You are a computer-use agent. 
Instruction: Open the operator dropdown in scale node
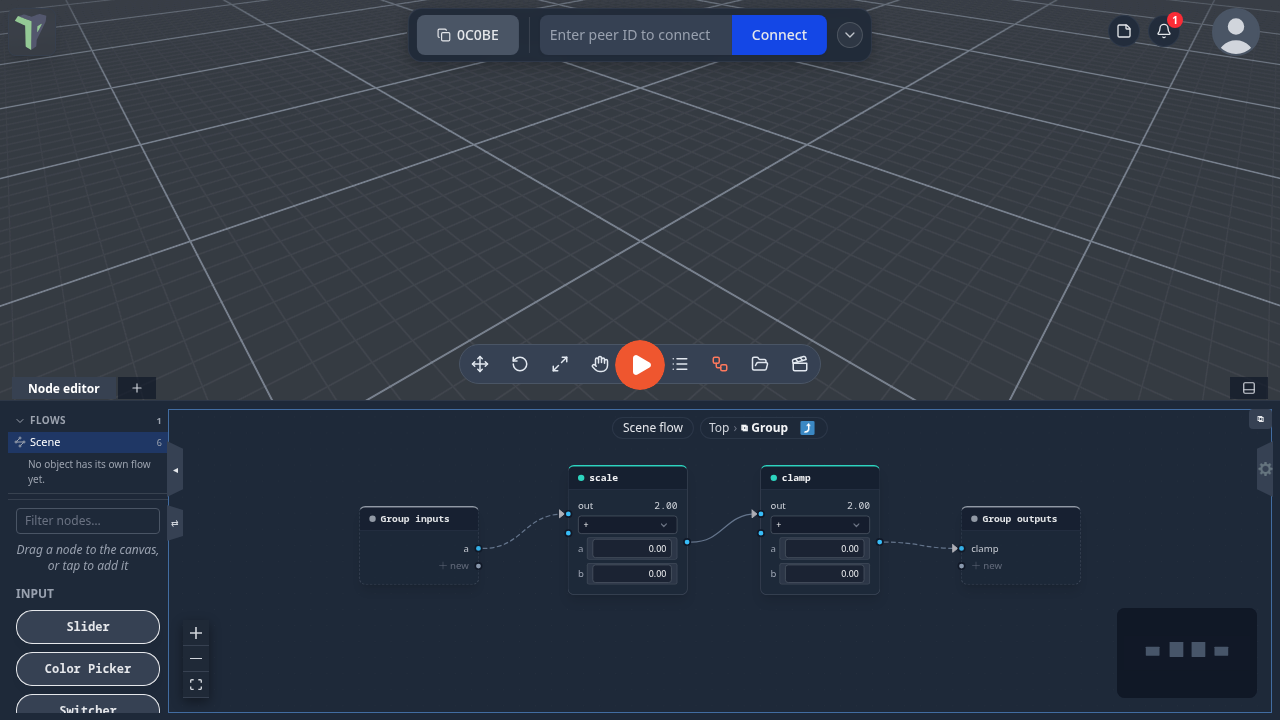pyautogui.click(x=627, y=525)
